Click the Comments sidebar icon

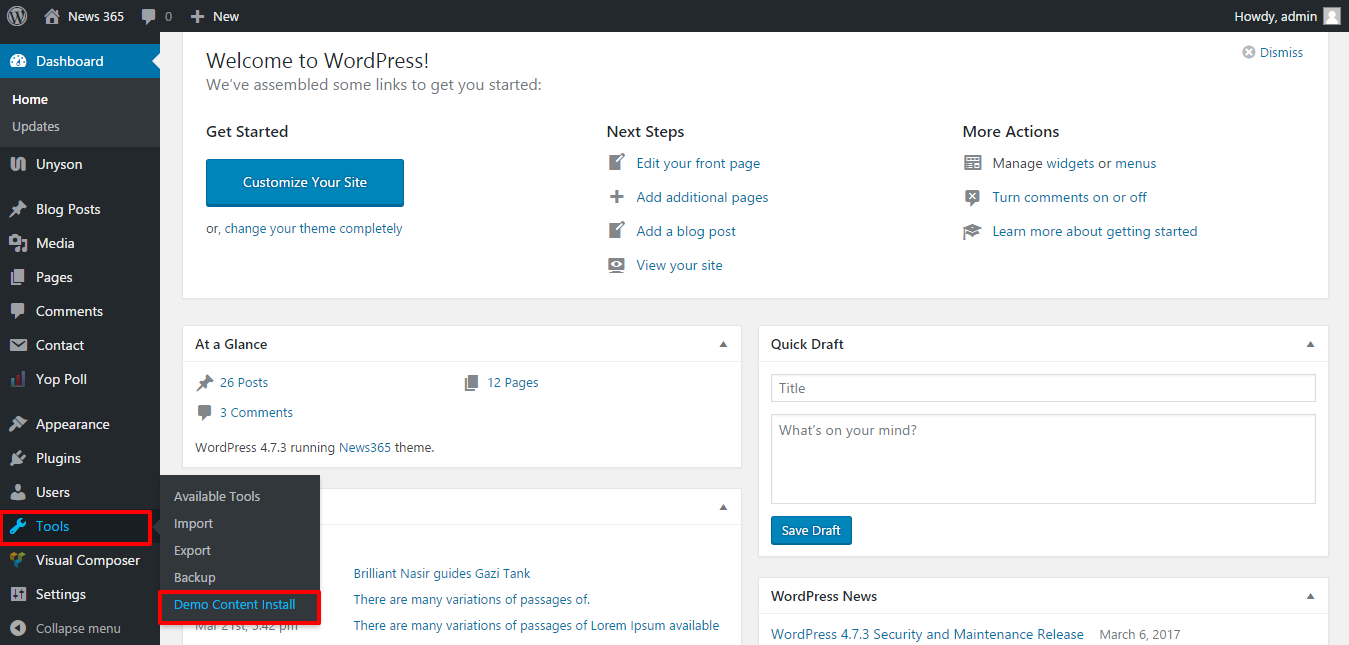[x=18, y=311]
